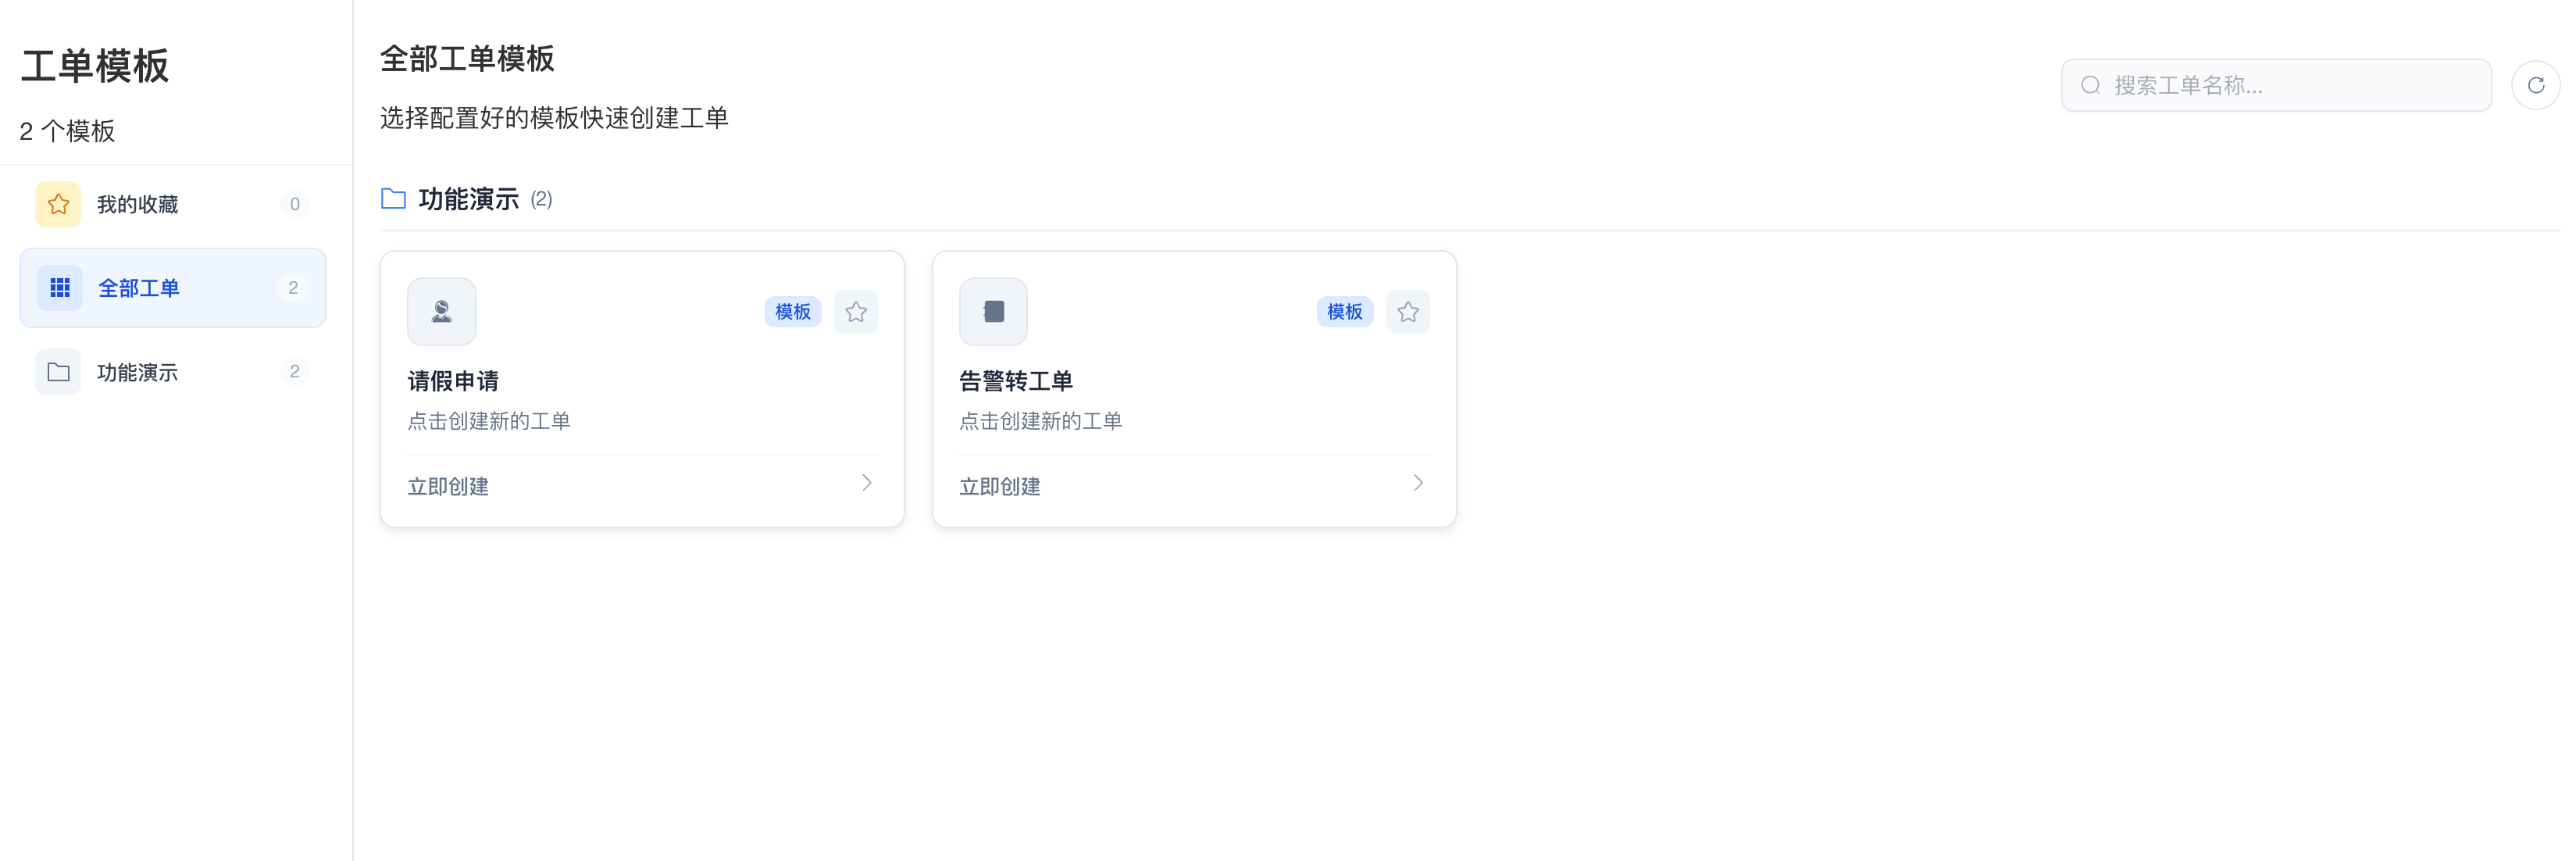Screen dimensions: 2576x861
Task: Expand 告警转工单 card via its chevron arrow
Action: pos(1418,483)
